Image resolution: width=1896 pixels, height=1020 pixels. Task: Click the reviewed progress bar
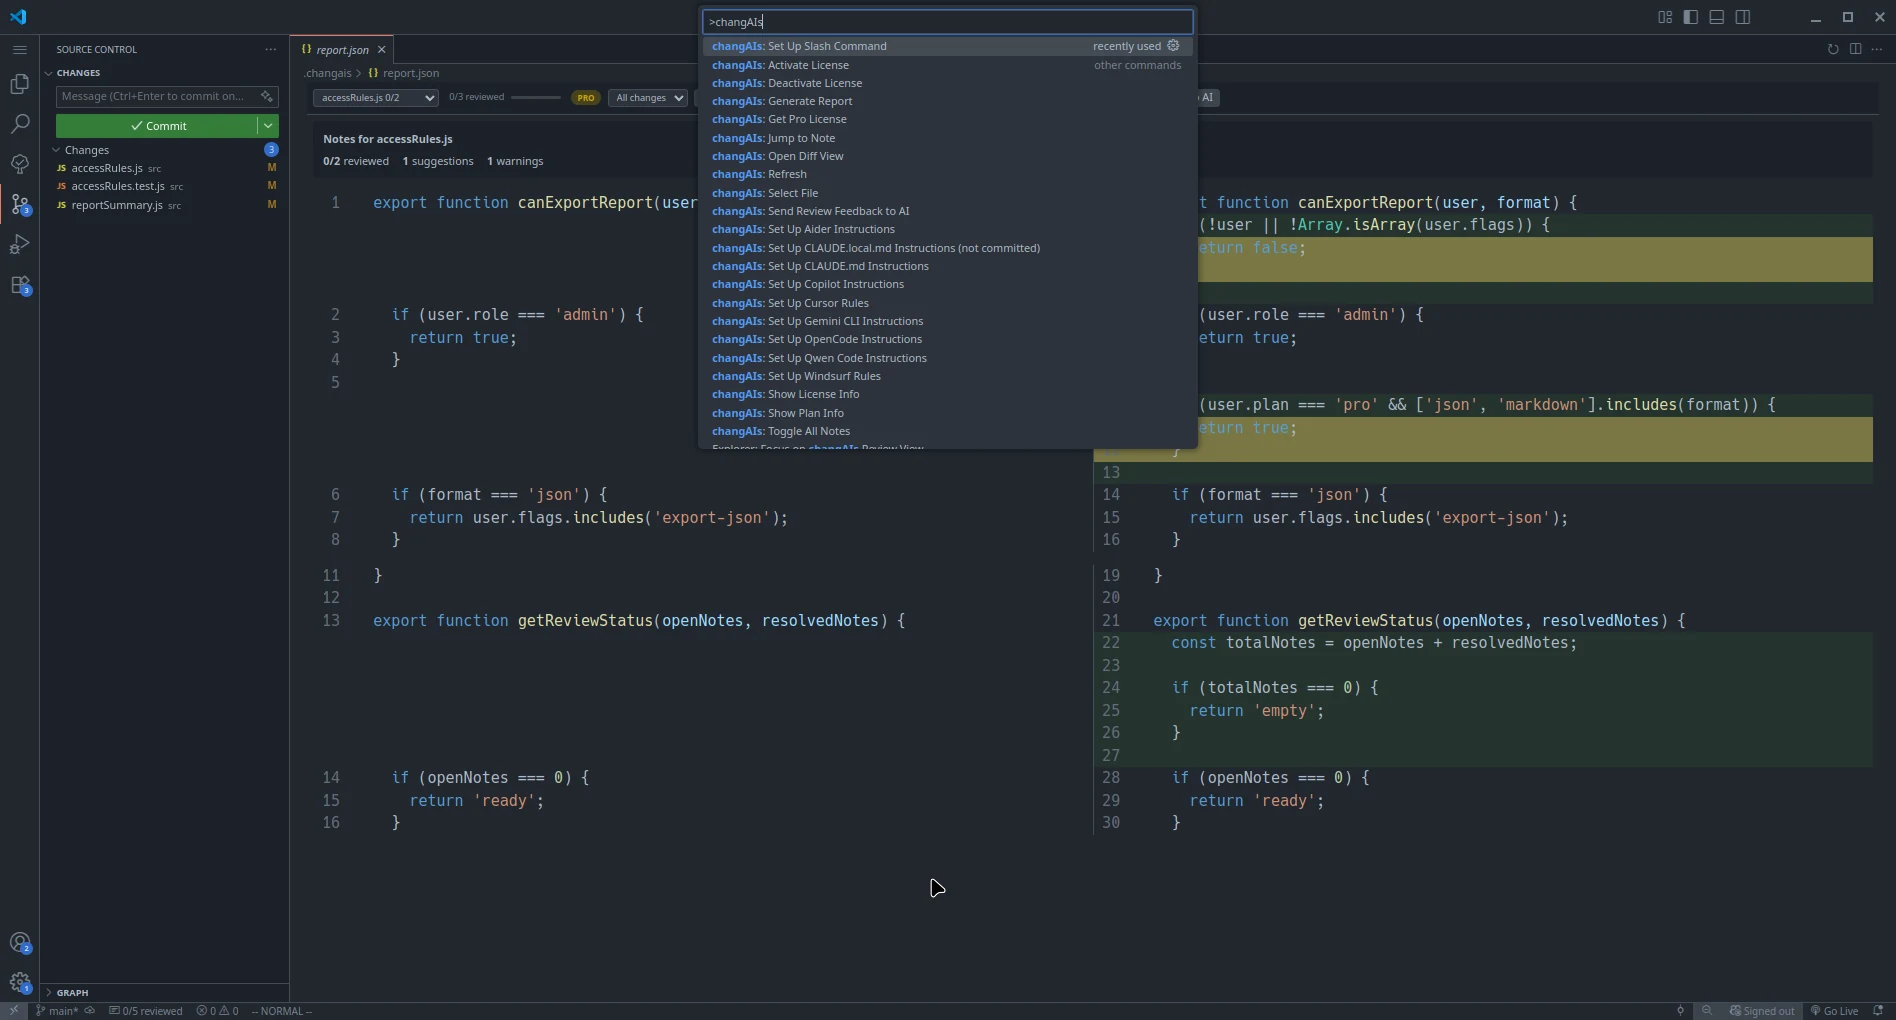536,98
